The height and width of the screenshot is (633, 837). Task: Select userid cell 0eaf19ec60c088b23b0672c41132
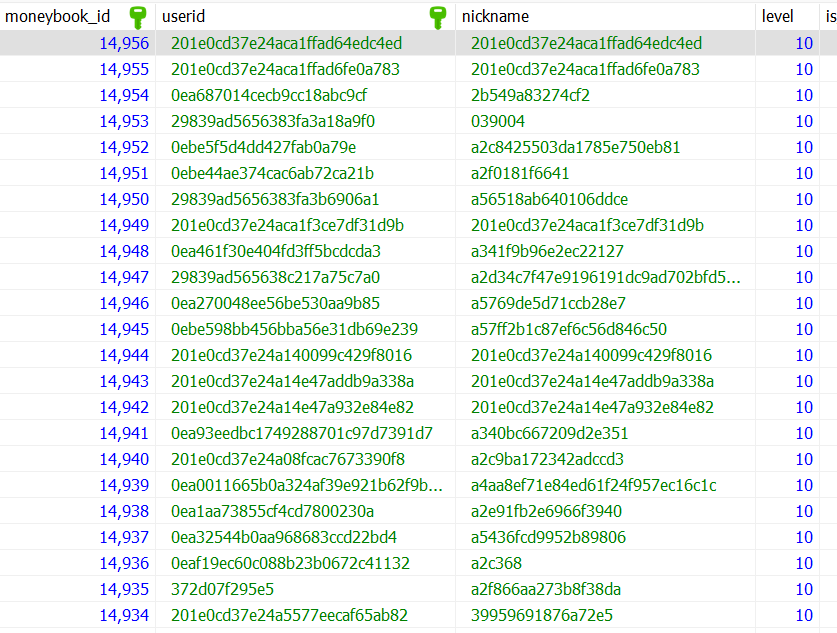pyautogui.click(x=290, y=563)
